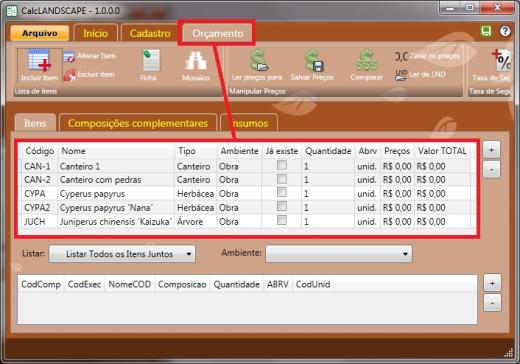Screen dimensions: 520x364
Task: Click the minus button beside items table
Action: coord(491,170)
